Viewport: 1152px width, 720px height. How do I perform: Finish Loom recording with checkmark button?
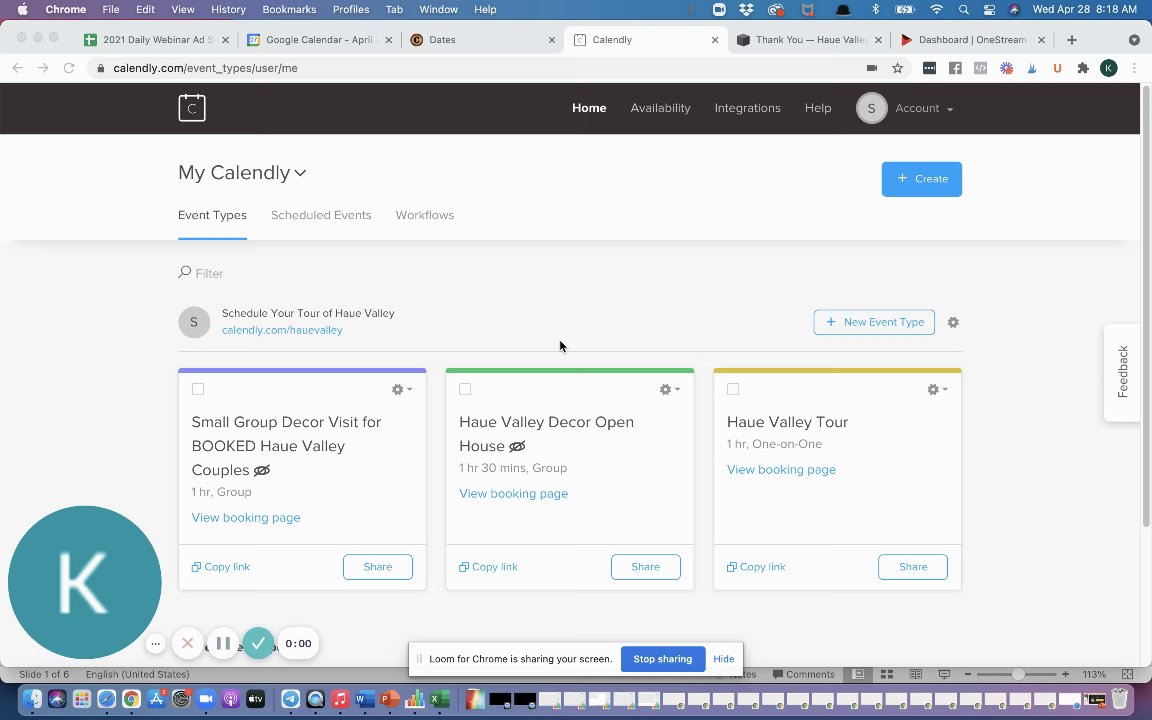click(259, 644)
